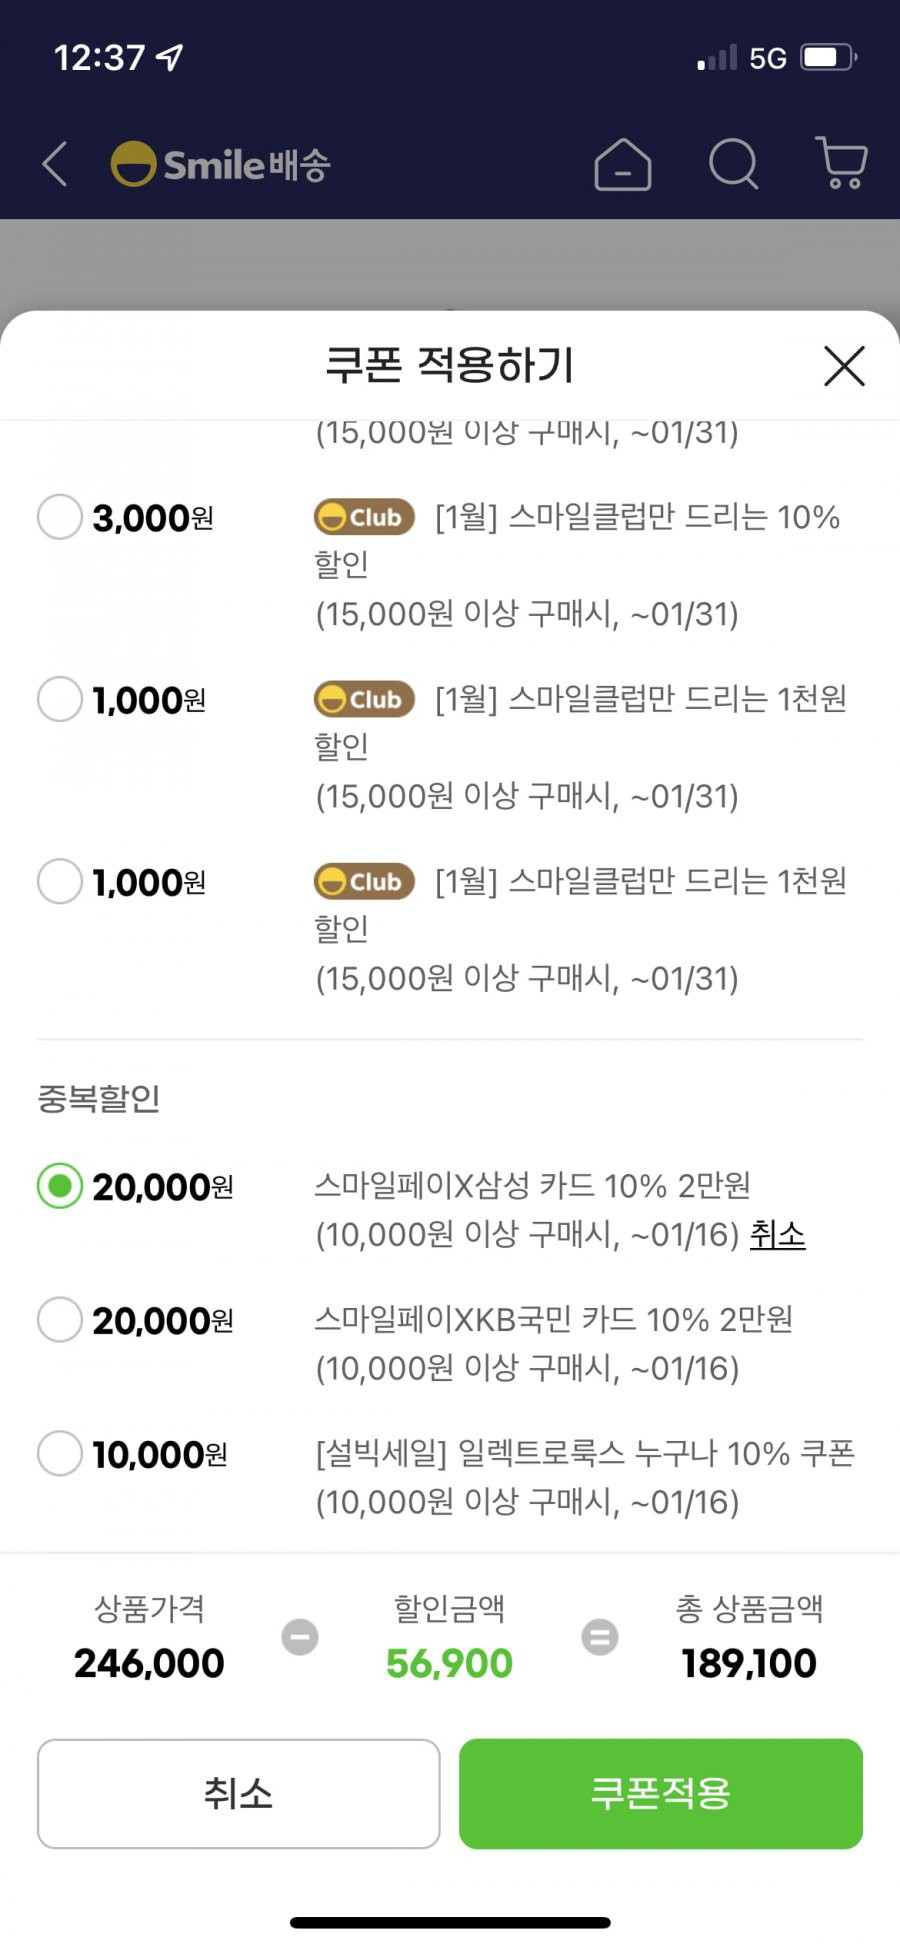The width and height of the screenshot is (900, 1947).
Task: Tap the 할인금액 56,900 amount
Action: tap(449, 1664)
